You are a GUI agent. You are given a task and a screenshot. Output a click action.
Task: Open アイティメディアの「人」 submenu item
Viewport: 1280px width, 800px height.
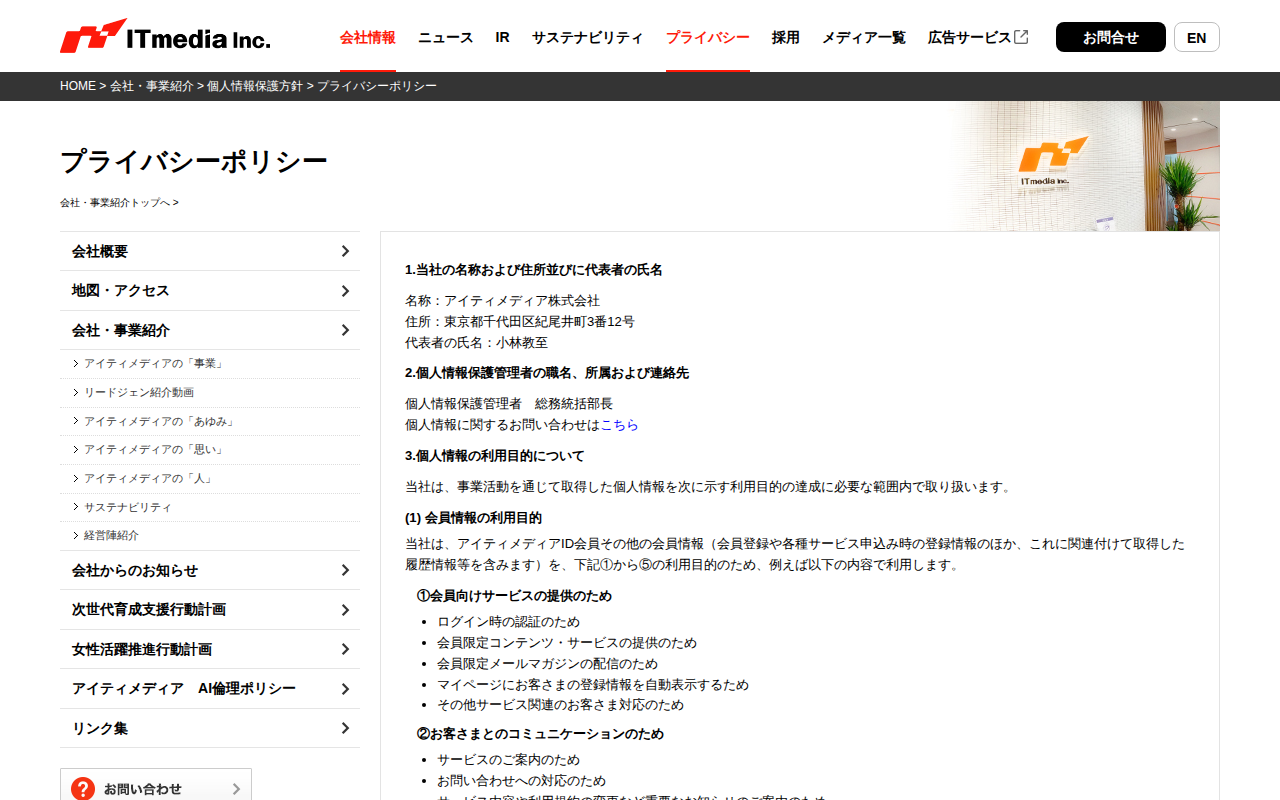click(x=210, y=479)
